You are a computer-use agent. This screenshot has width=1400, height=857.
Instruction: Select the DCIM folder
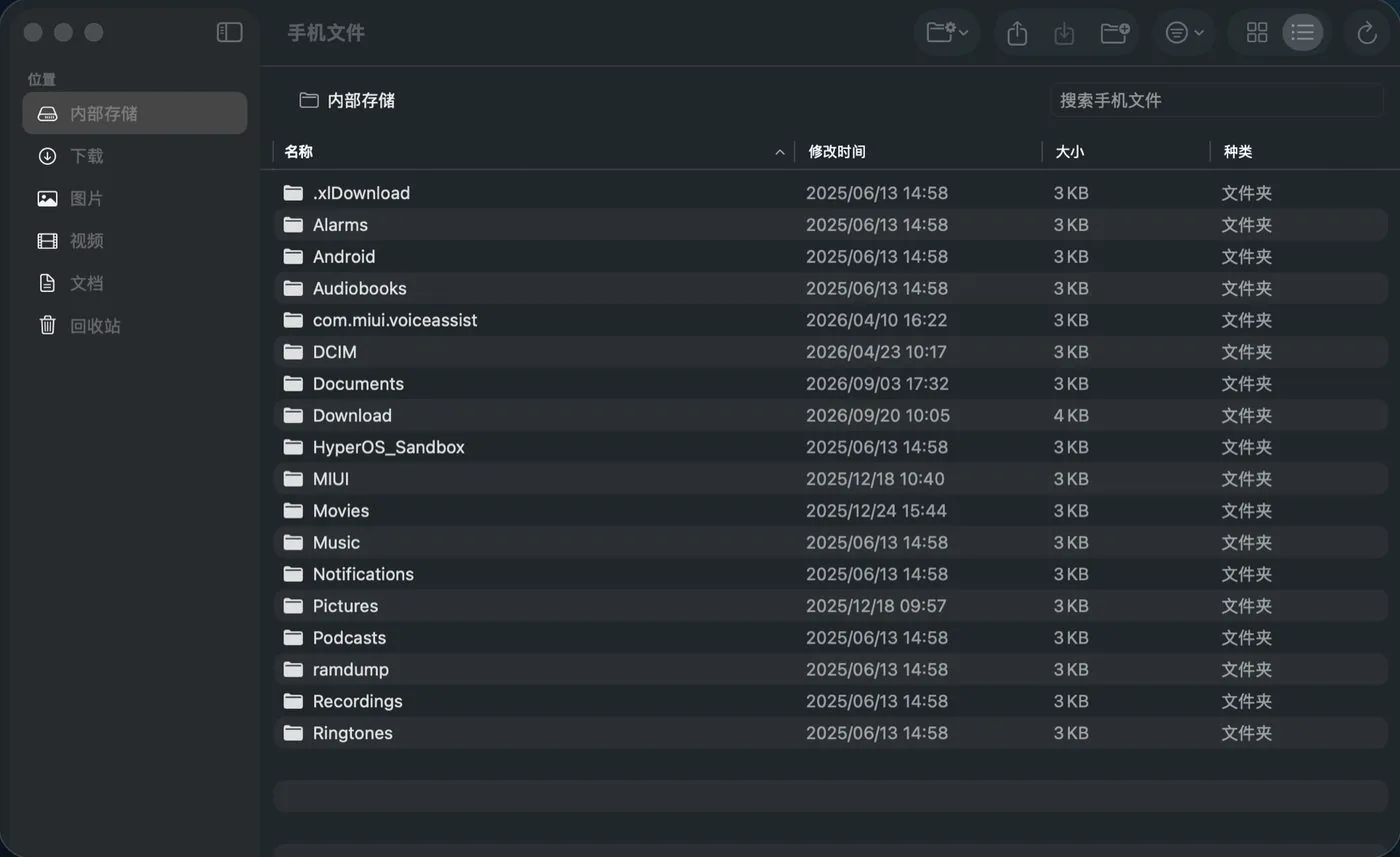click(x=830, y=352)
